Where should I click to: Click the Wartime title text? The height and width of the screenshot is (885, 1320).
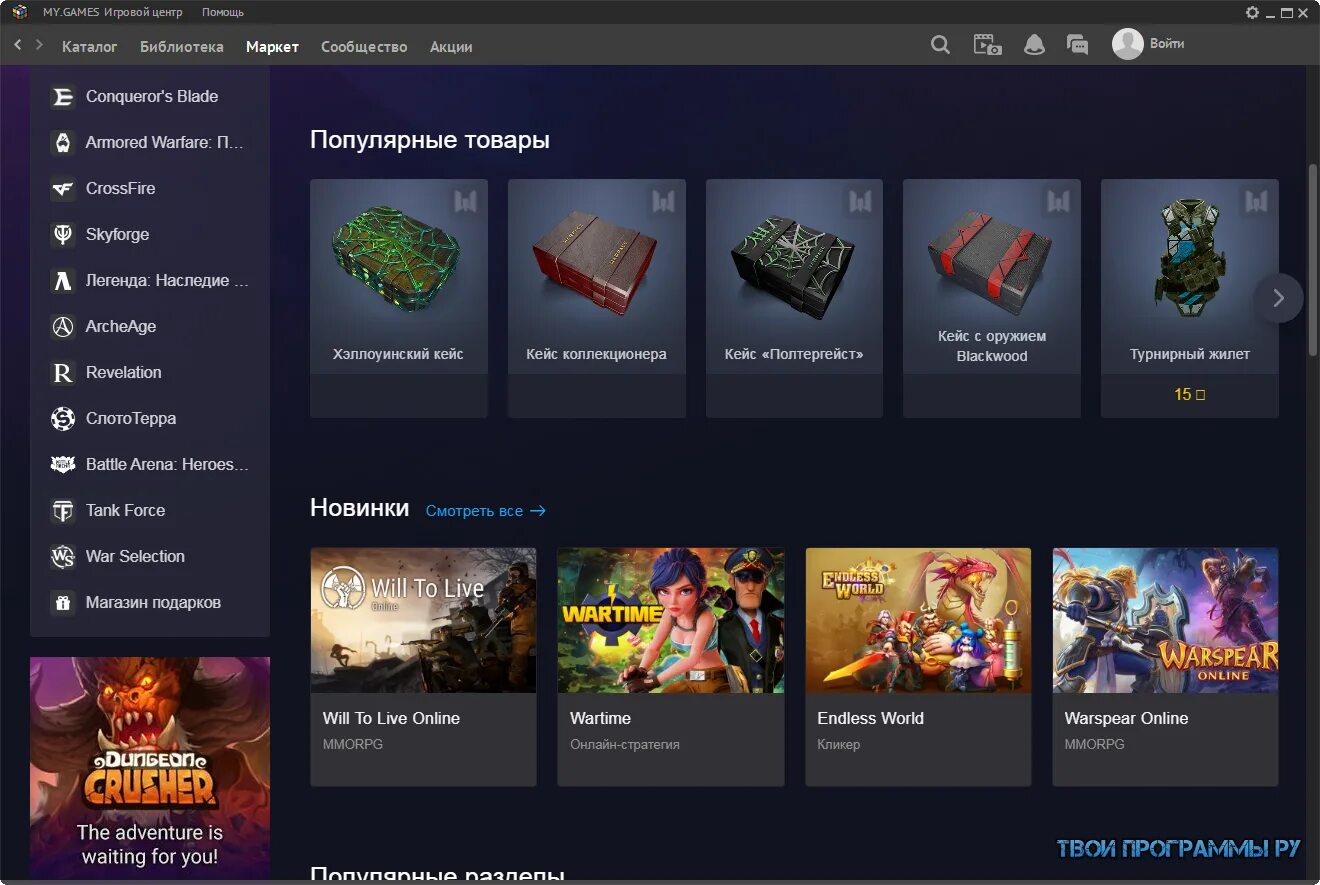pyautogui.click(x=600, y=718)
